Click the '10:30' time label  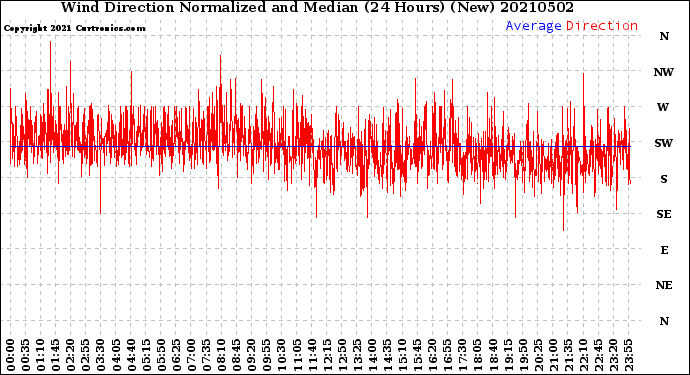tap(282, 355)
